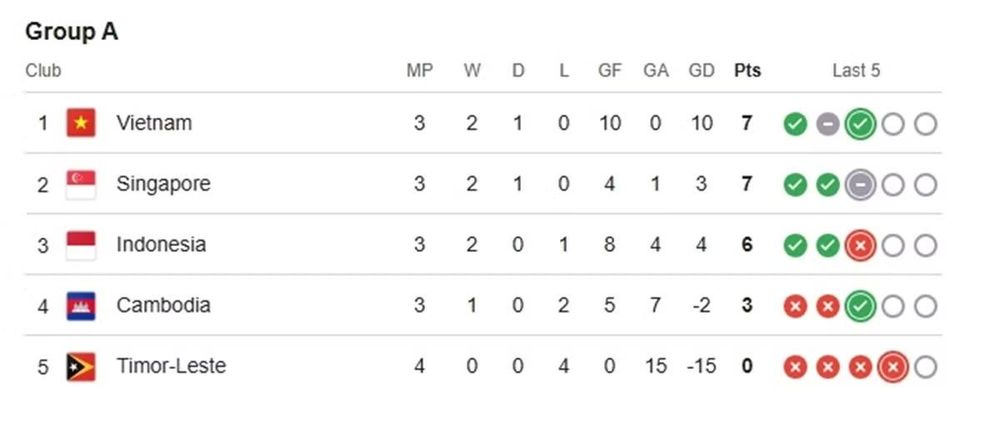
Task: Click the Vietnam flag icon
Action: (81, 123)
